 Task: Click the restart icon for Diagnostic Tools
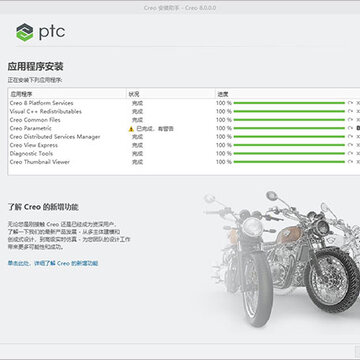coord(350,154)
